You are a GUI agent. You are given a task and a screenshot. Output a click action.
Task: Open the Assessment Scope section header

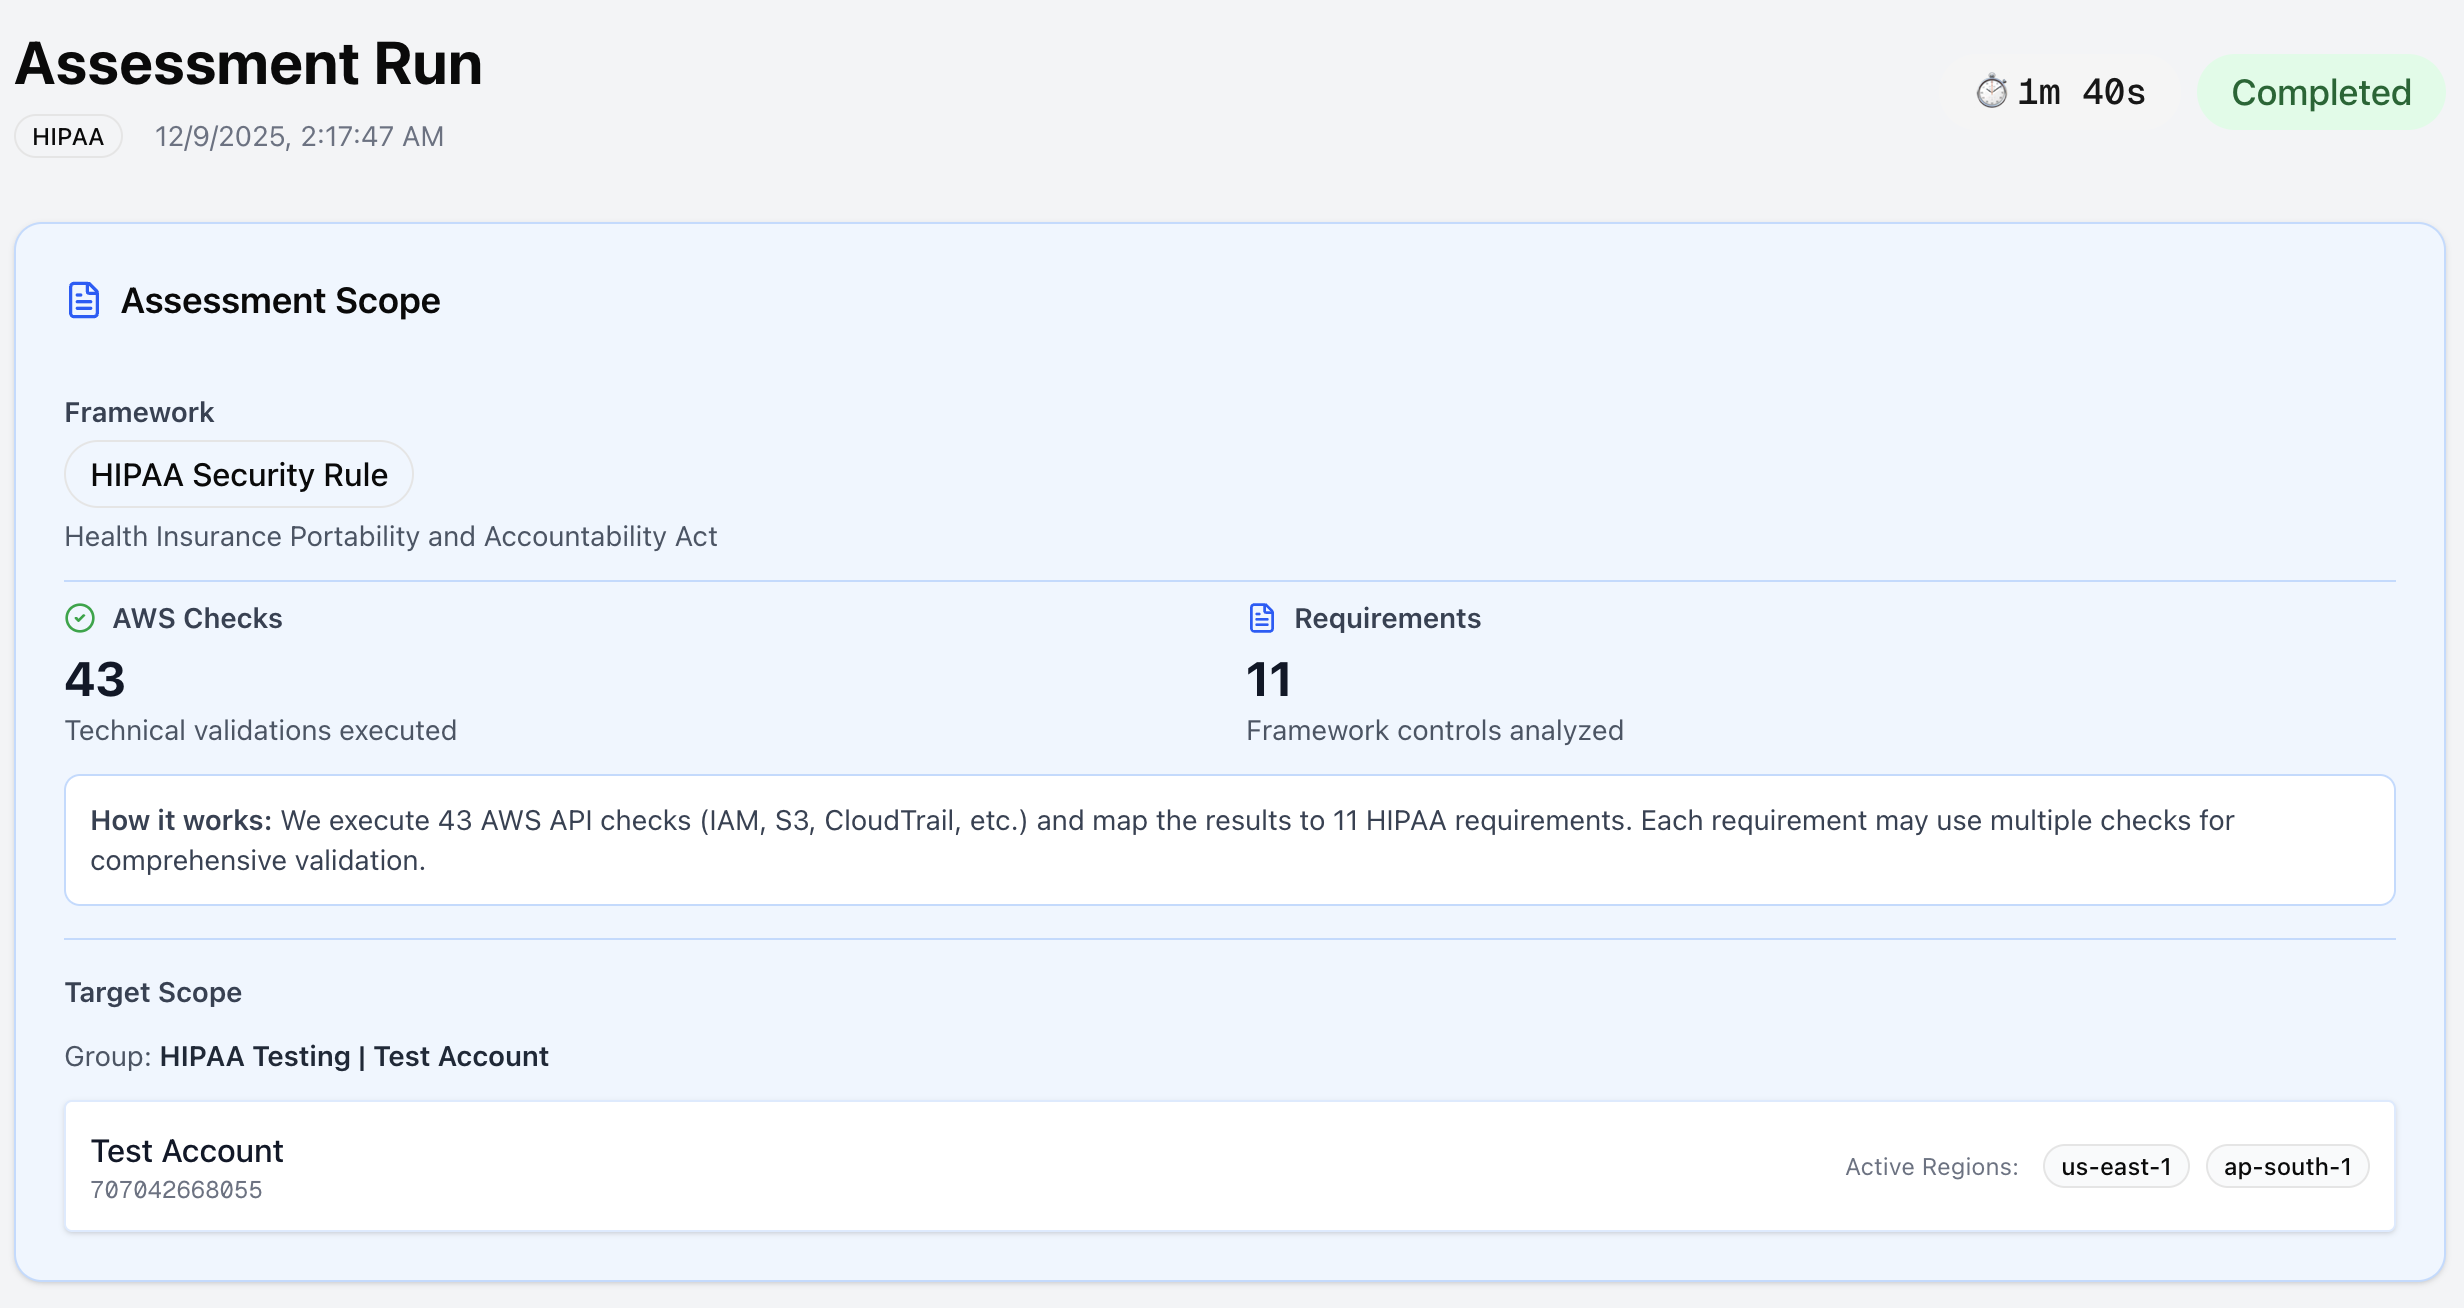tap(280, 300)
